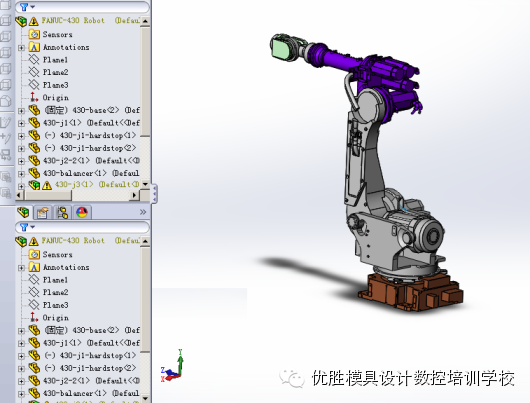Expand 430-j1-hardstop<2> in lower tree
Viewport: 530px width, 403px height.
pos(21,369)
